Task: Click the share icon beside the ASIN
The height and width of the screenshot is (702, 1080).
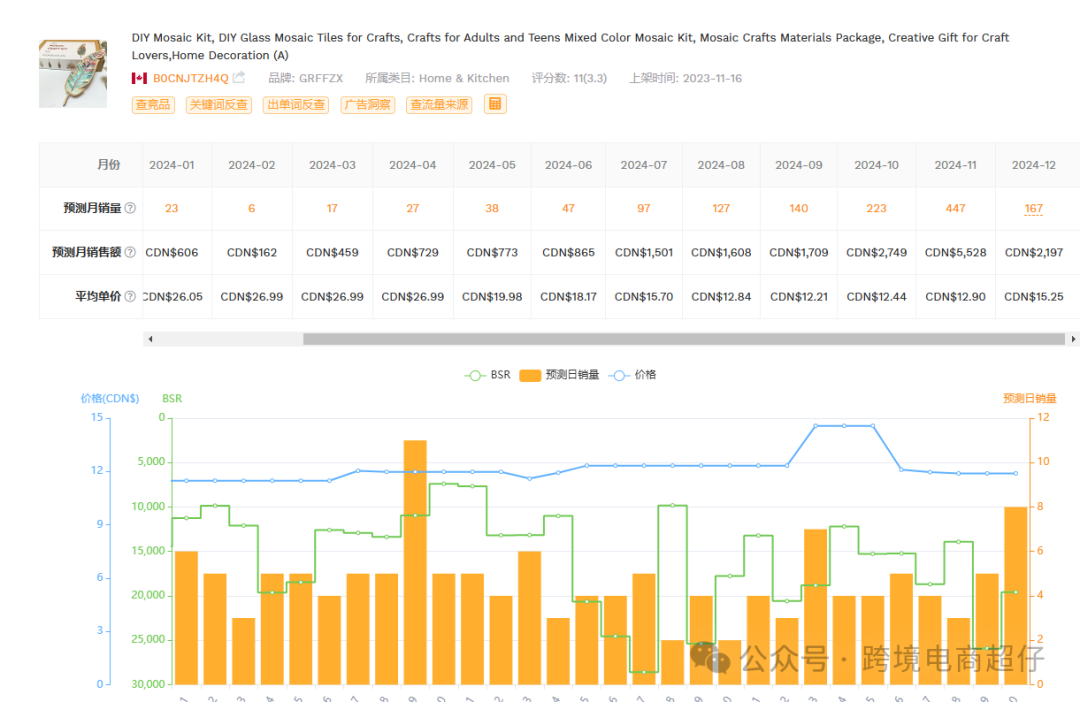Action: 239,78
